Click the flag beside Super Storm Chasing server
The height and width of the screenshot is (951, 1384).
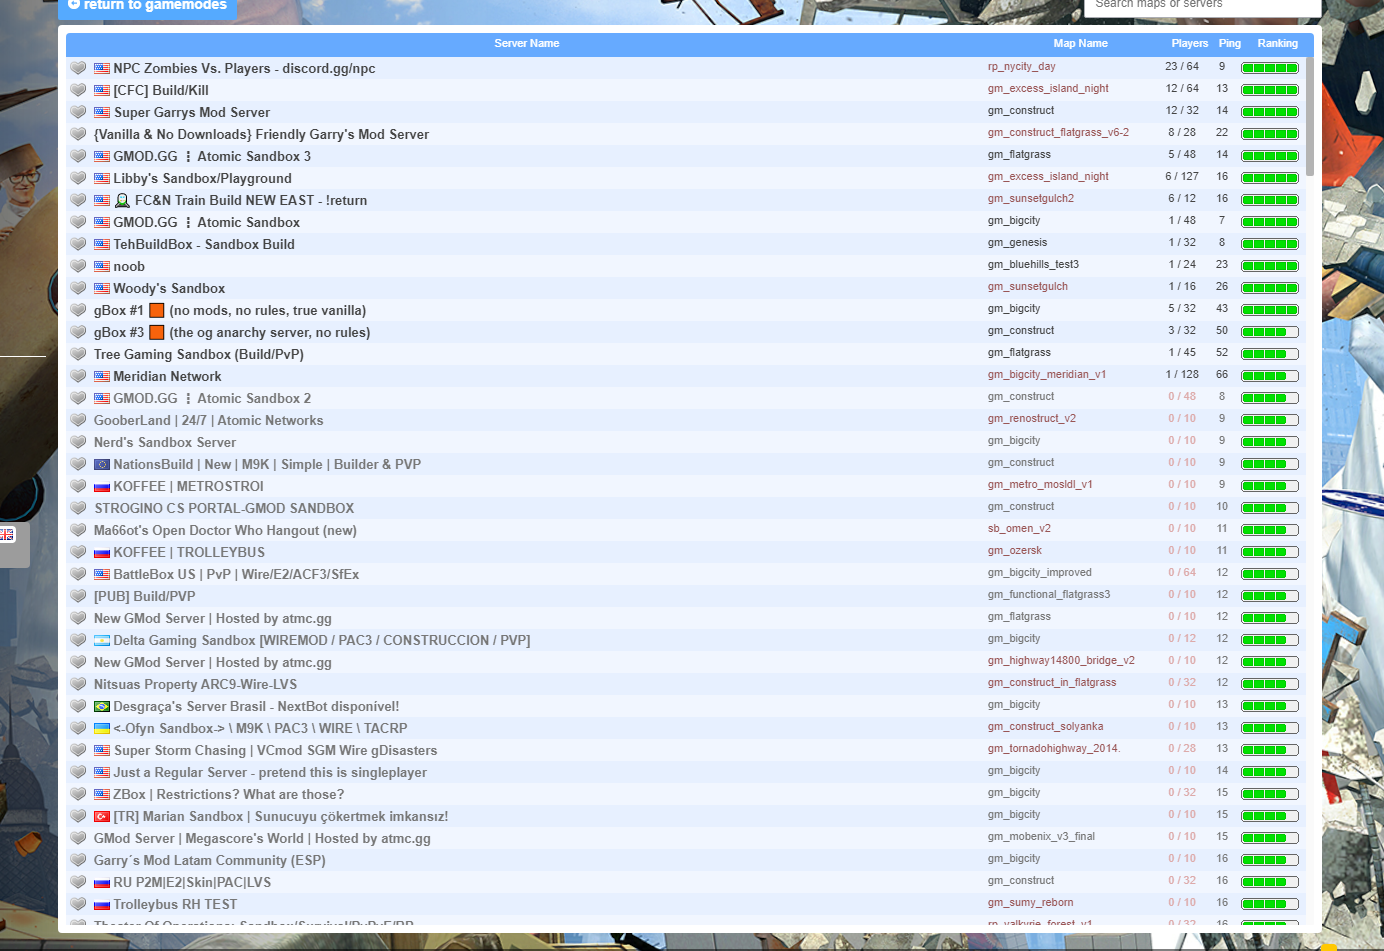point(102,751)
